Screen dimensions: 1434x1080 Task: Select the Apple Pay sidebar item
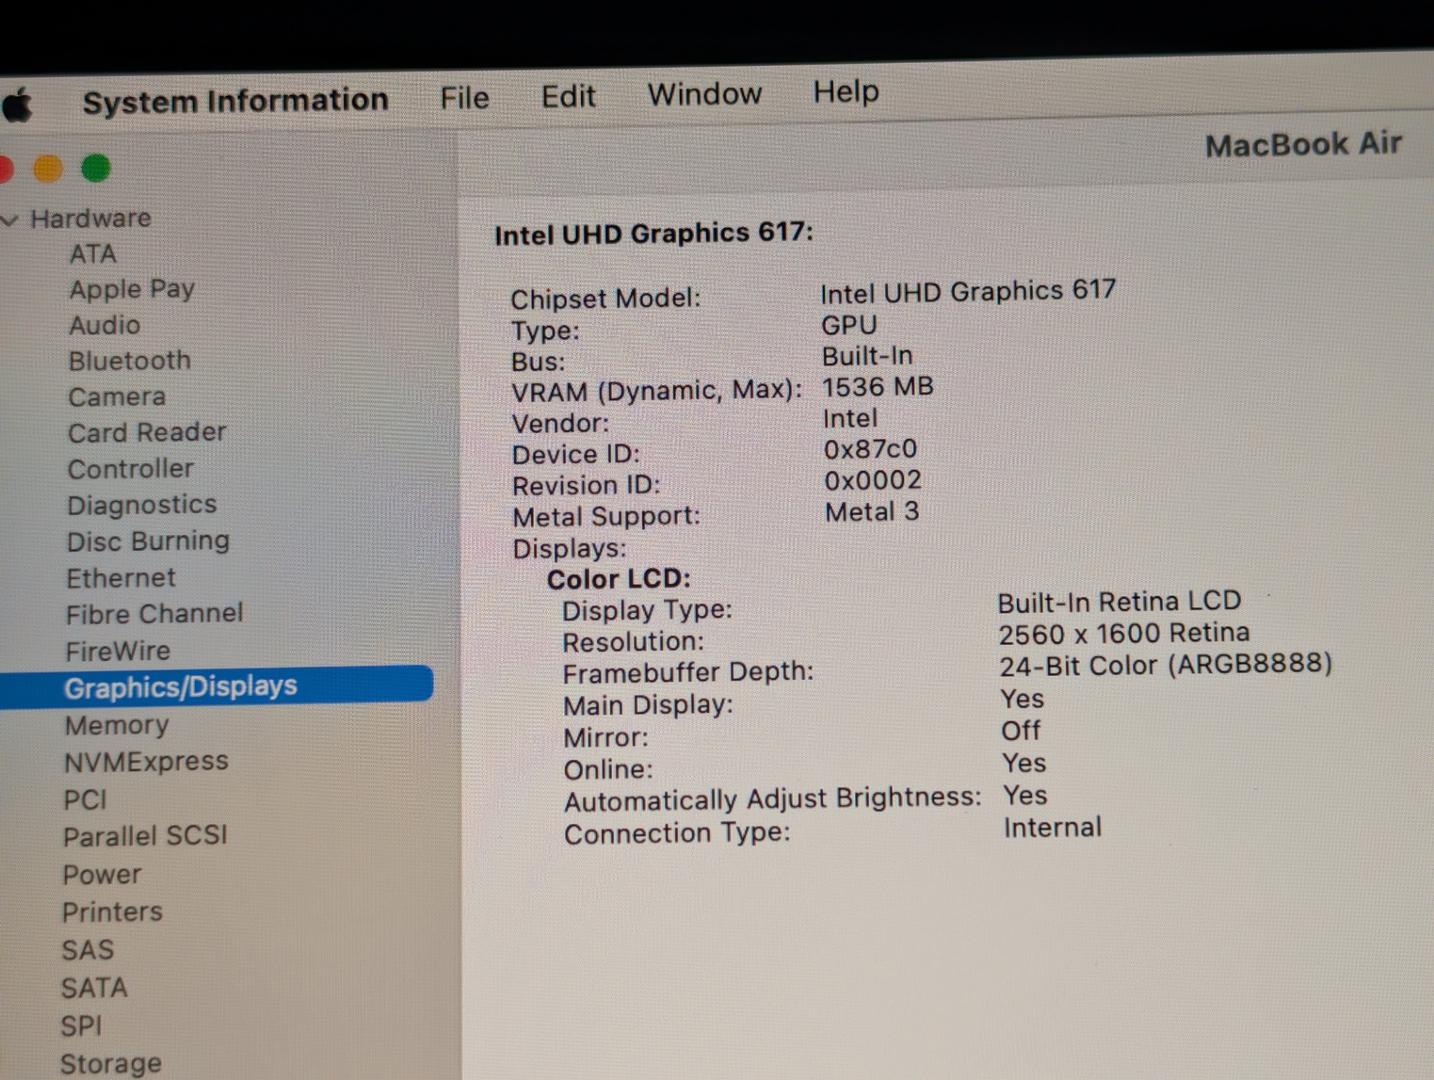pyautogui.click(x=132, y=289)
